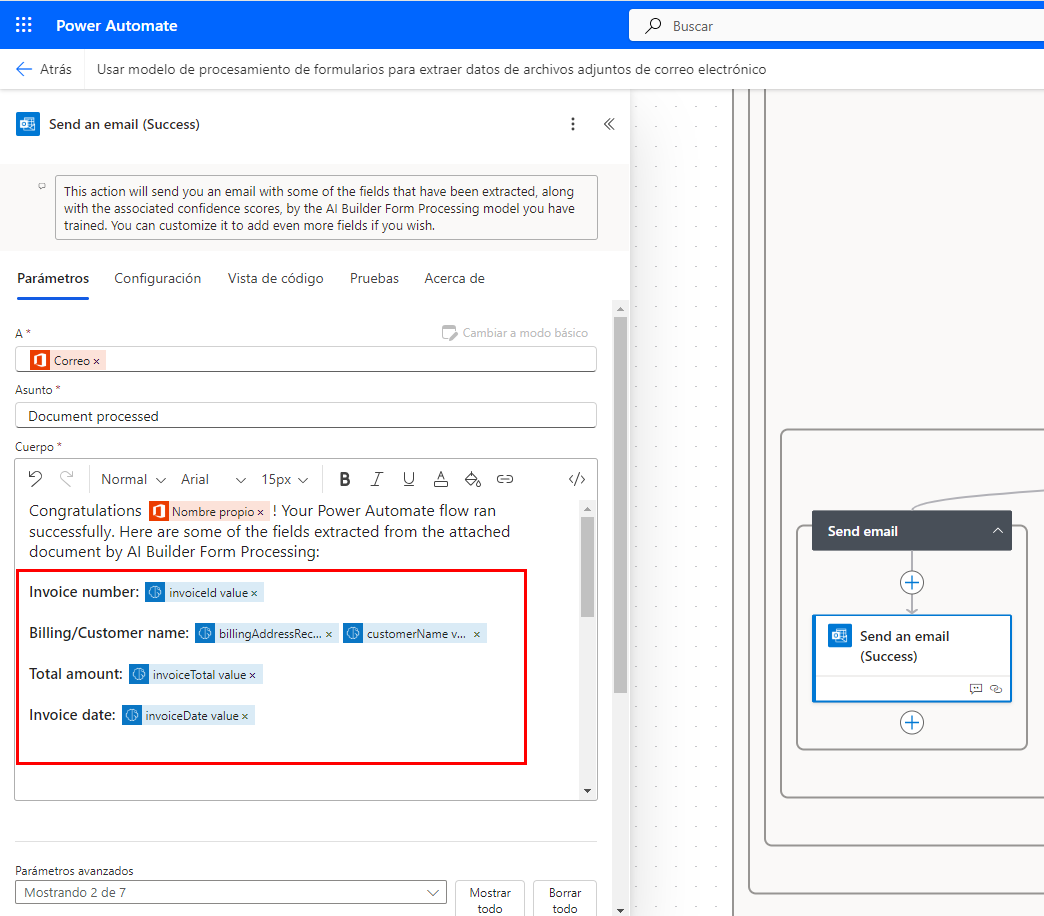Screen dimensions: 1044x916
Task: Remove the customerName v... token
Action: (477, 635)
